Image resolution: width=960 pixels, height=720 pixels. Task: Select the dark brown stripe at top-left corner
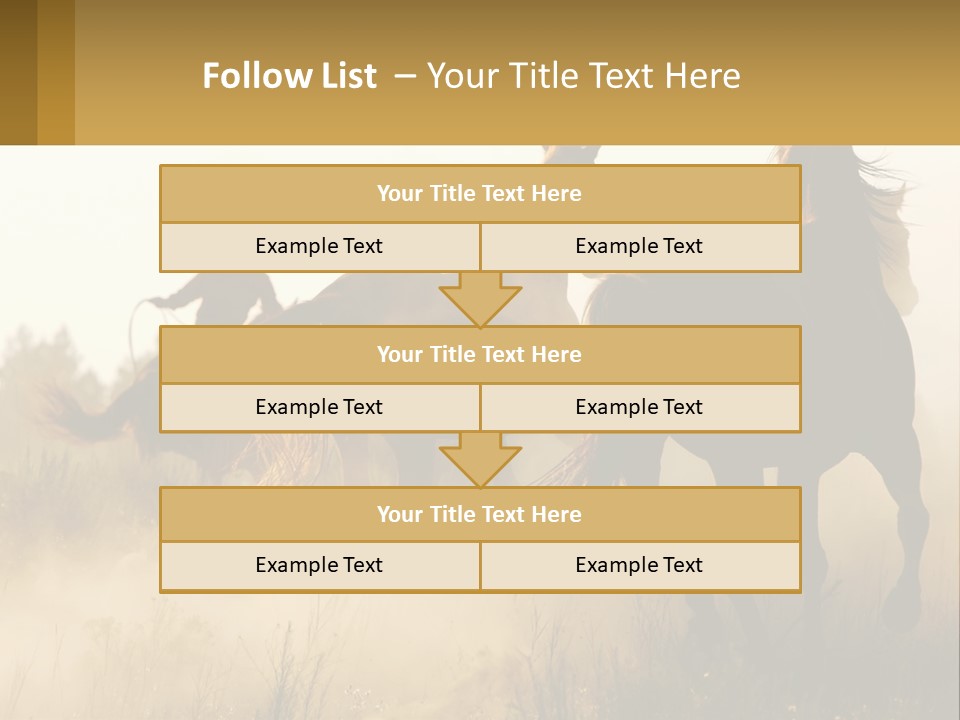(x=18, y=72)
